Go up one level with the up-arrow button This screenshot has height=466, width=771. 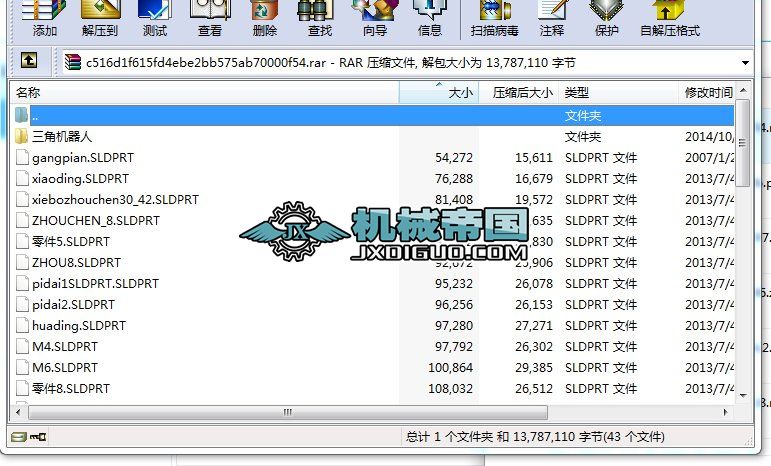[x=29, y=61]
